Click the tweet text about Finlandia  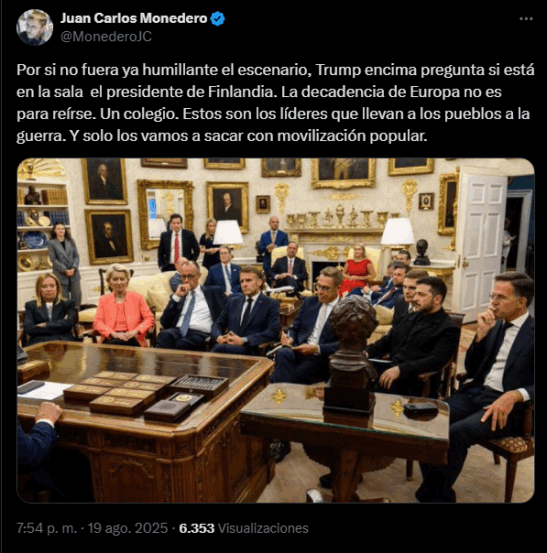[275, 103]
